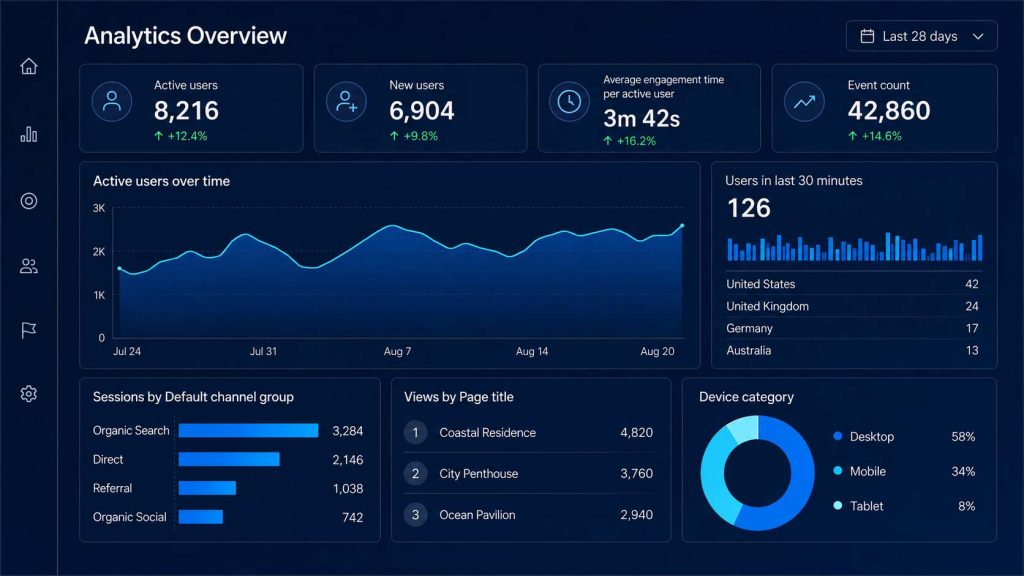Click the Aug 20 endpoint on line chart
The height and width of the screenshot is (576, 1024).
[x=682, y=226]
